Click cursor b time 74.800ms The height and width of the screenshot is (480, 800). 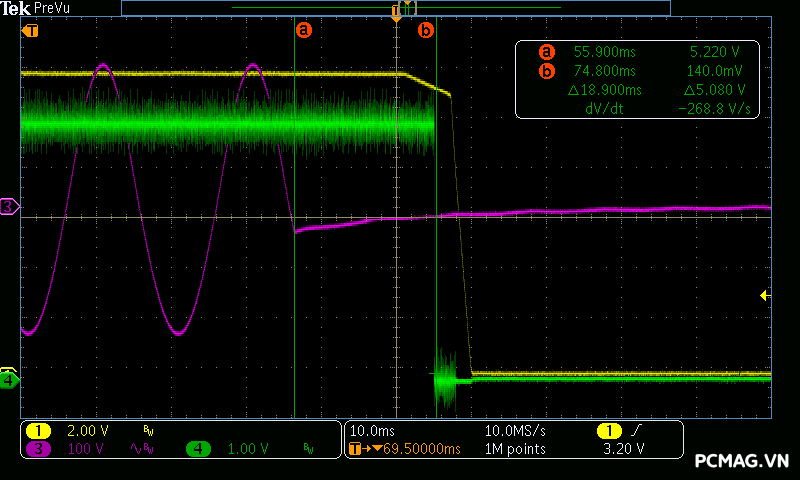(605, 71)
